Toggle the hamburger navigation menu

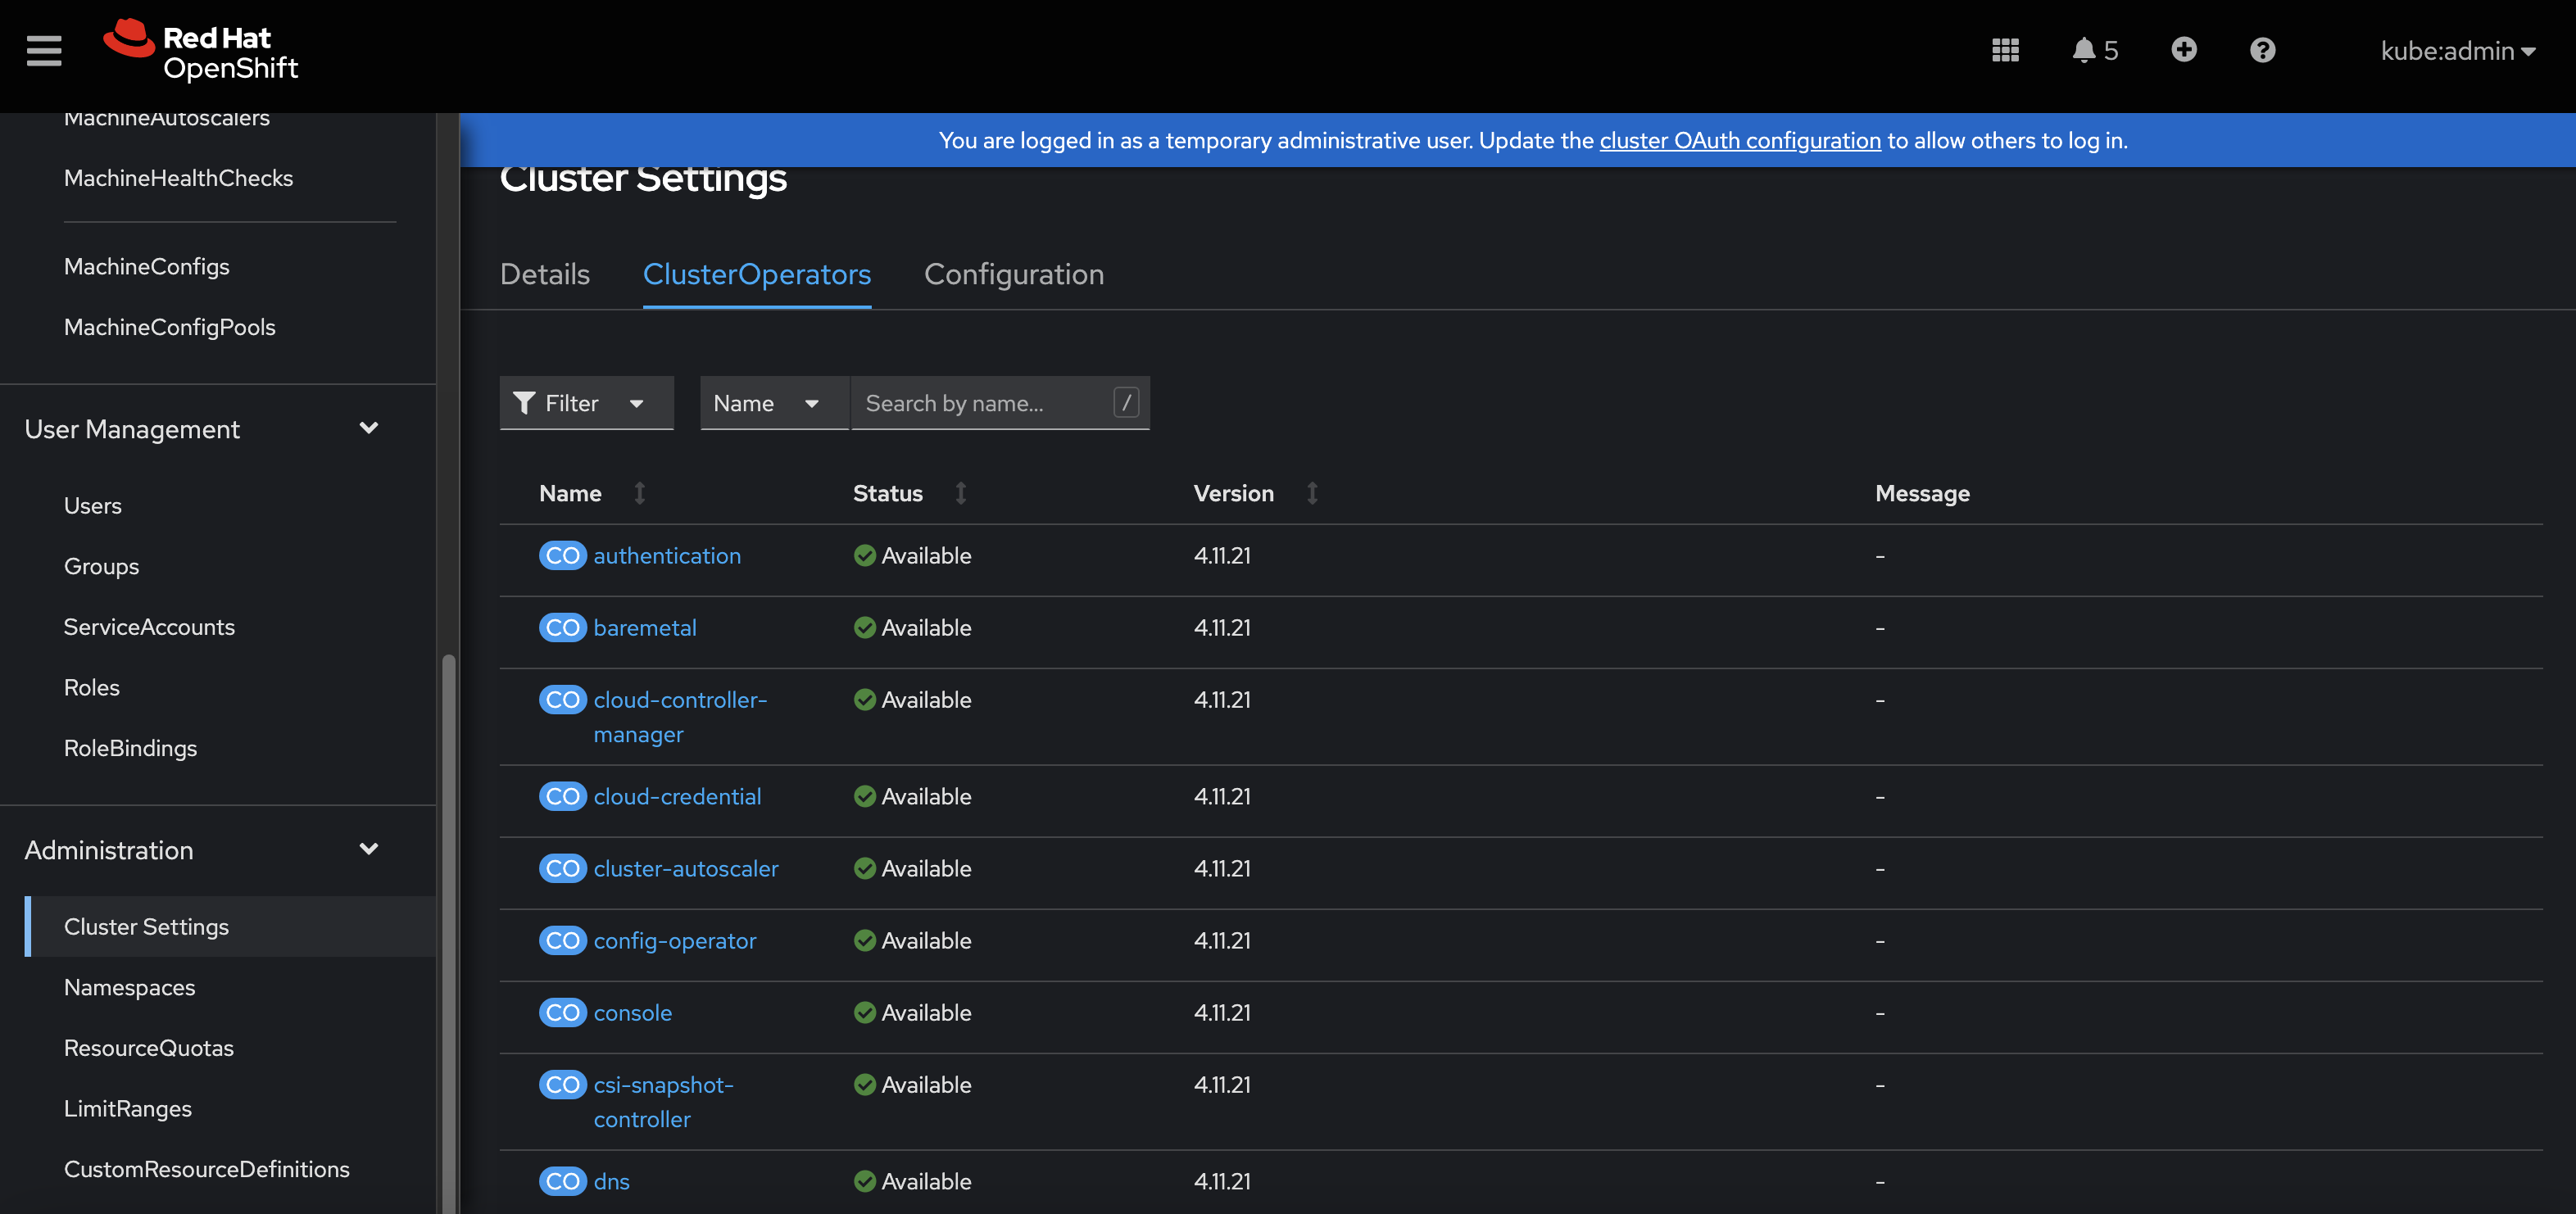tap(44, 51)
